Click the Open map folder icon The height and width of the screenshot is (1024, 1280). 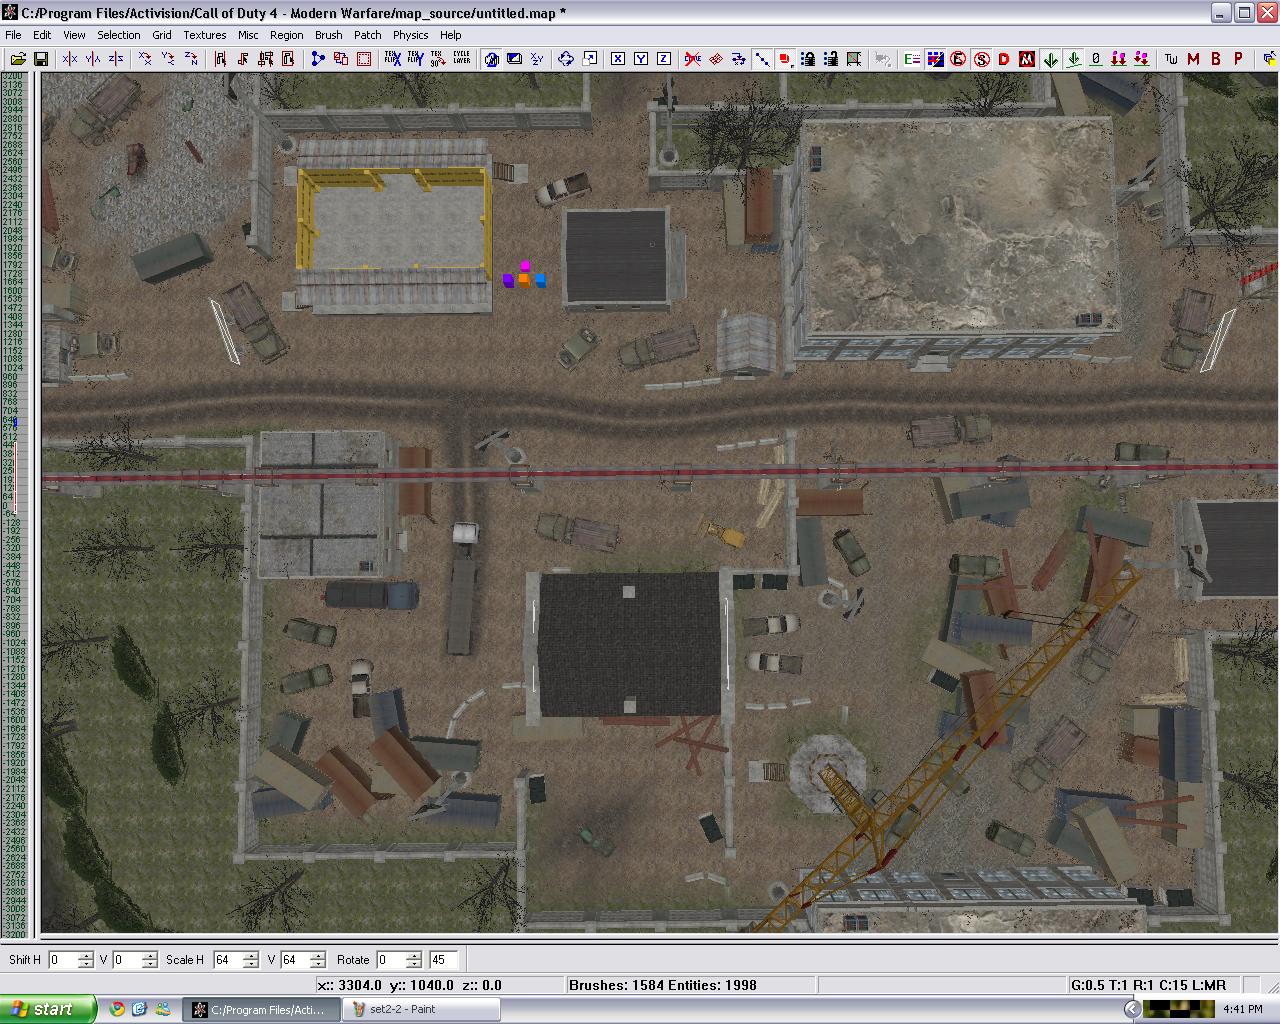pos(18,59)
